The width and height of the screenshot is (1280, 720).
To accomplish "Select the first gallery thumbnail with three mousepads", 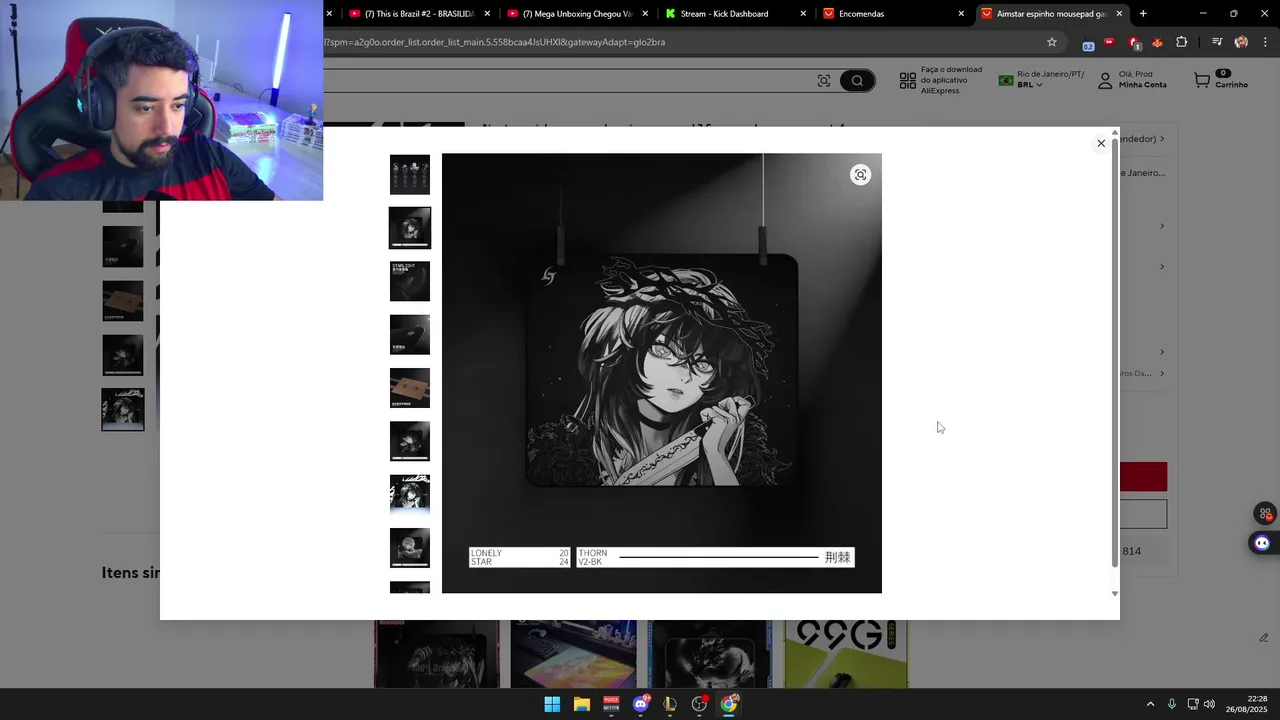I will pos(410,174).
